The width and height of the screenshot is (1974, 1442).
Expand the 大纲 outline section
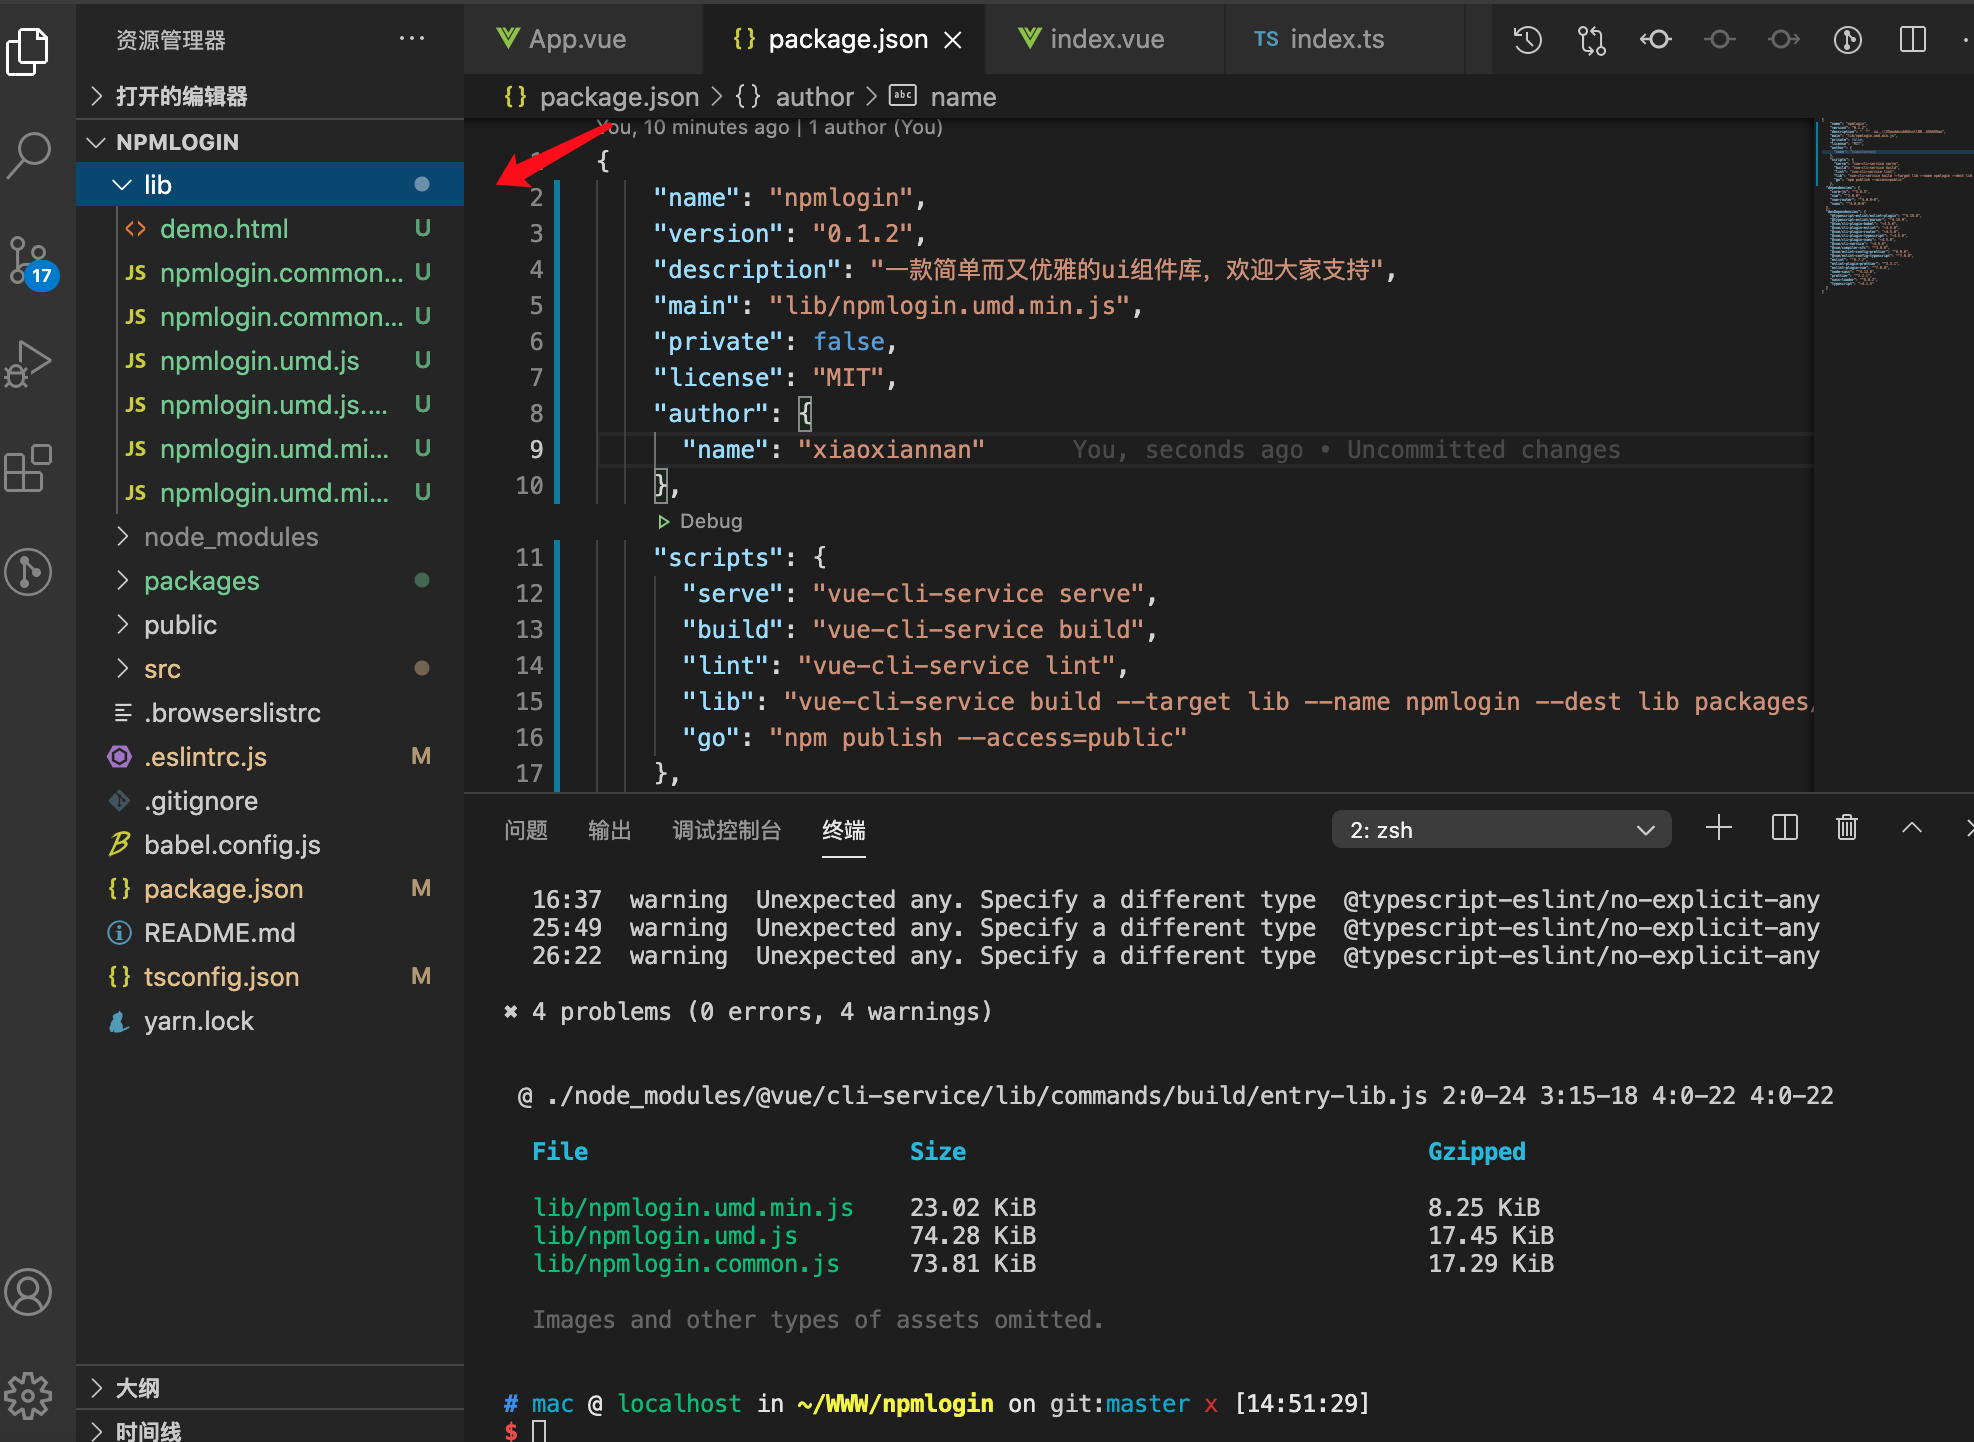pyautogui.click(x=137, y=1388)
